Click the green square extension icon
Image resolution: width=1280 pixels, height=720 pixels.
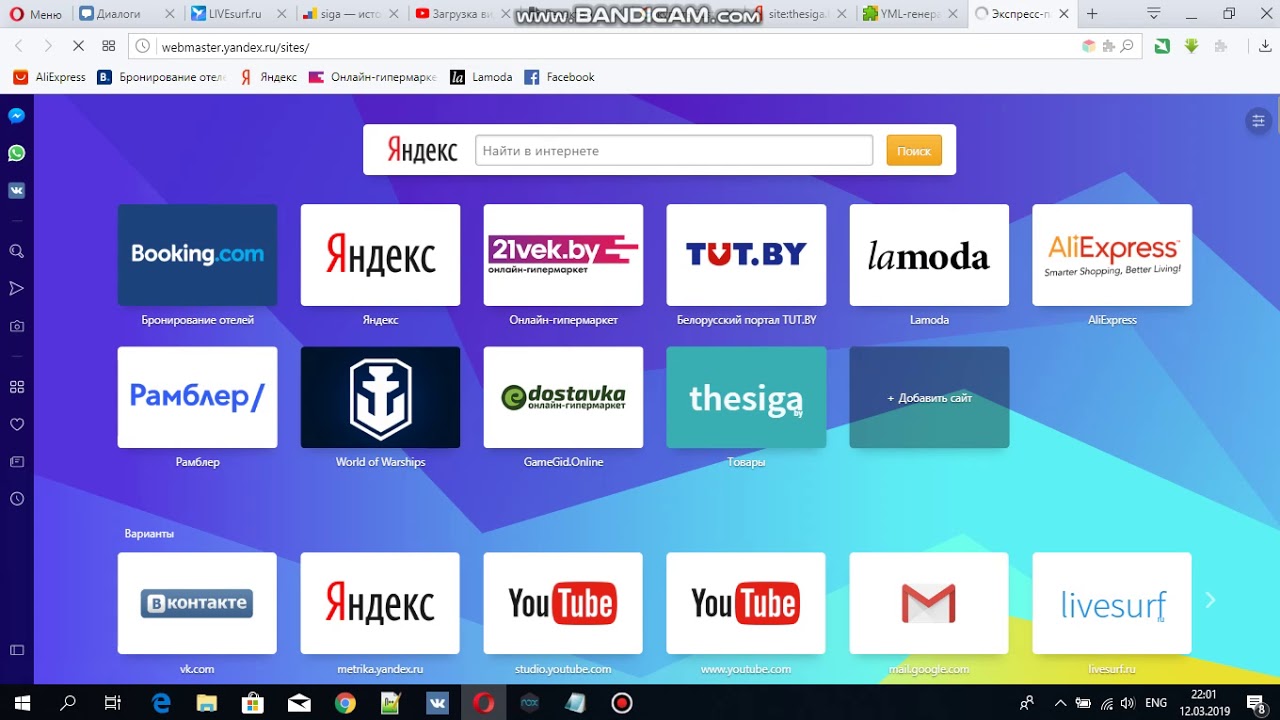pyautogui.click(x=1162, y=46)
